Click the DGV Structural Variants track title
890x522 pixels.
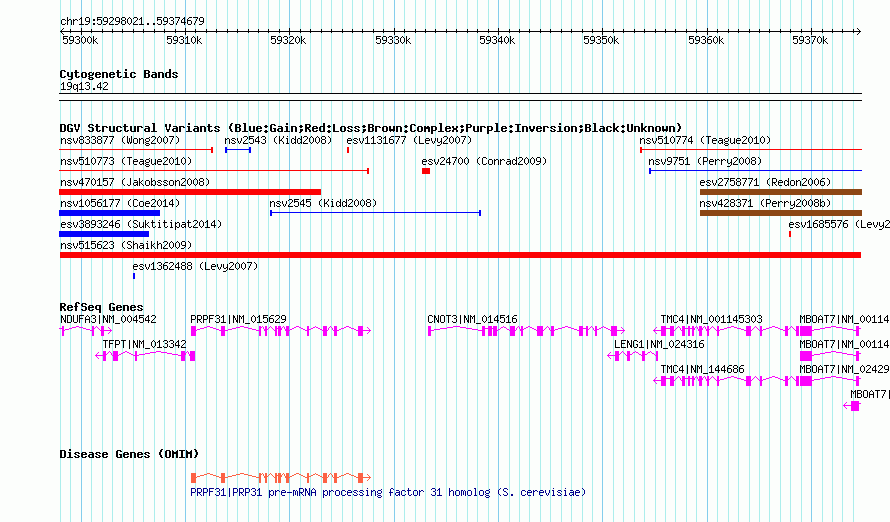tap(370, 128)
